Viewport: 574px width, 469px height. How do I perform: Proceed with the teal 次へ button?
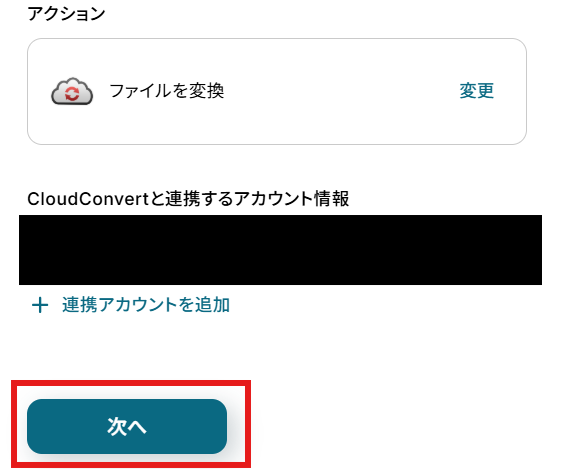(x=127, y=427)
